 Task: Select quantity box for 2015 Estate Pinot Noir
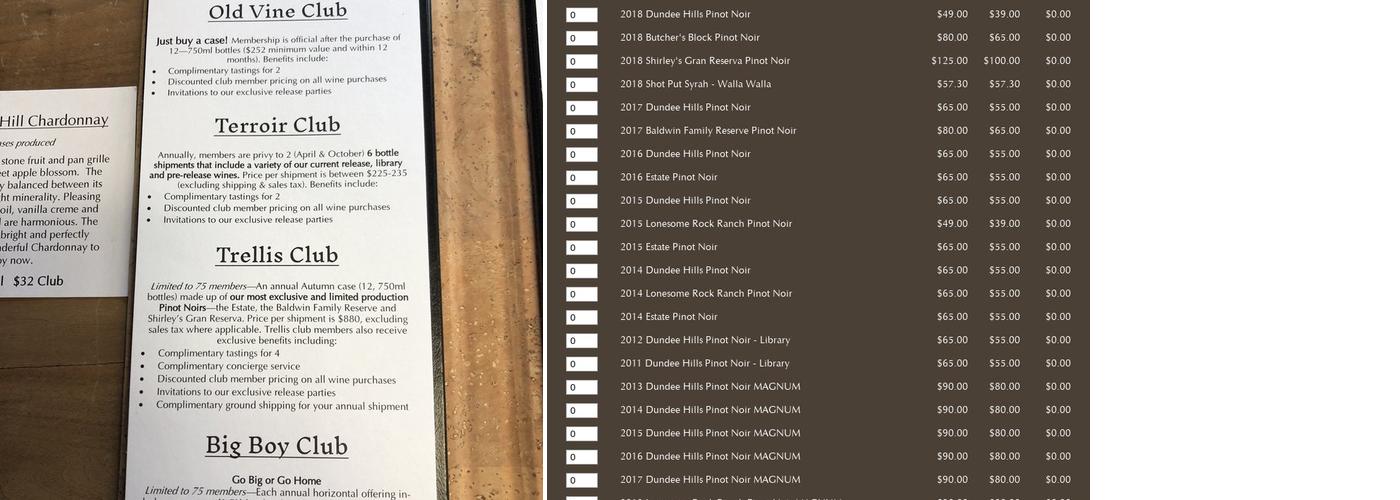[581, 248]
